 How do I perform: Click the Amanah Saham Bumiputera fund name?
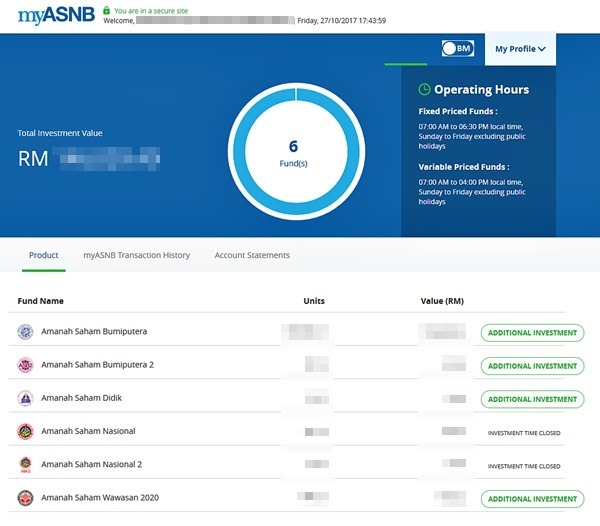click(x=94, y=331)
